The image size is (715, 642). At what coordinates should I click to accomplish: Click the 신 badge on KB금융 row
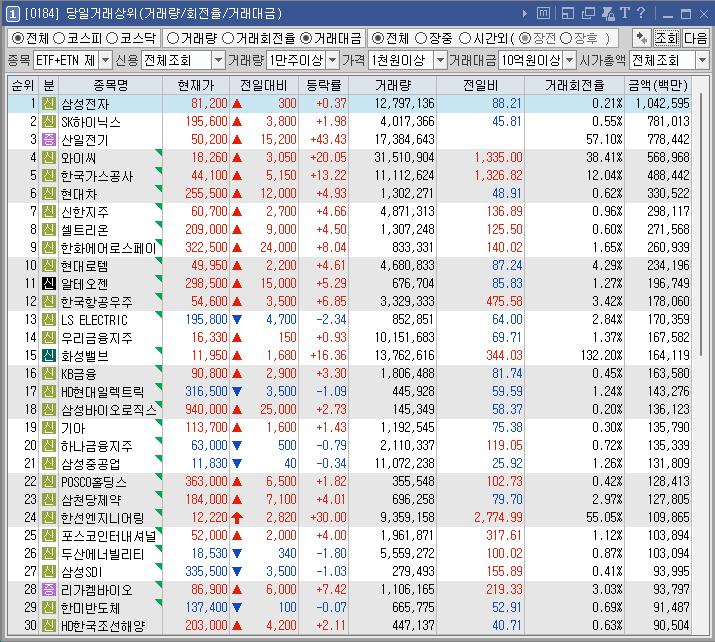pyautogui.click(x=49, y=374)
